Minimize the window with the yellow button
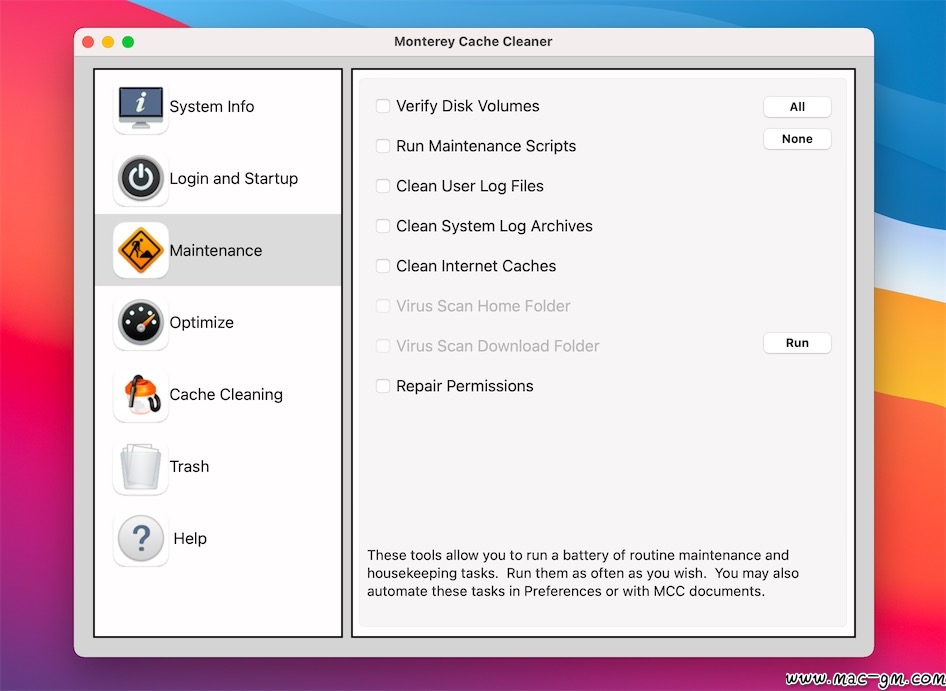The width and height of the screenshot is (946, 691). coord(108,42)
